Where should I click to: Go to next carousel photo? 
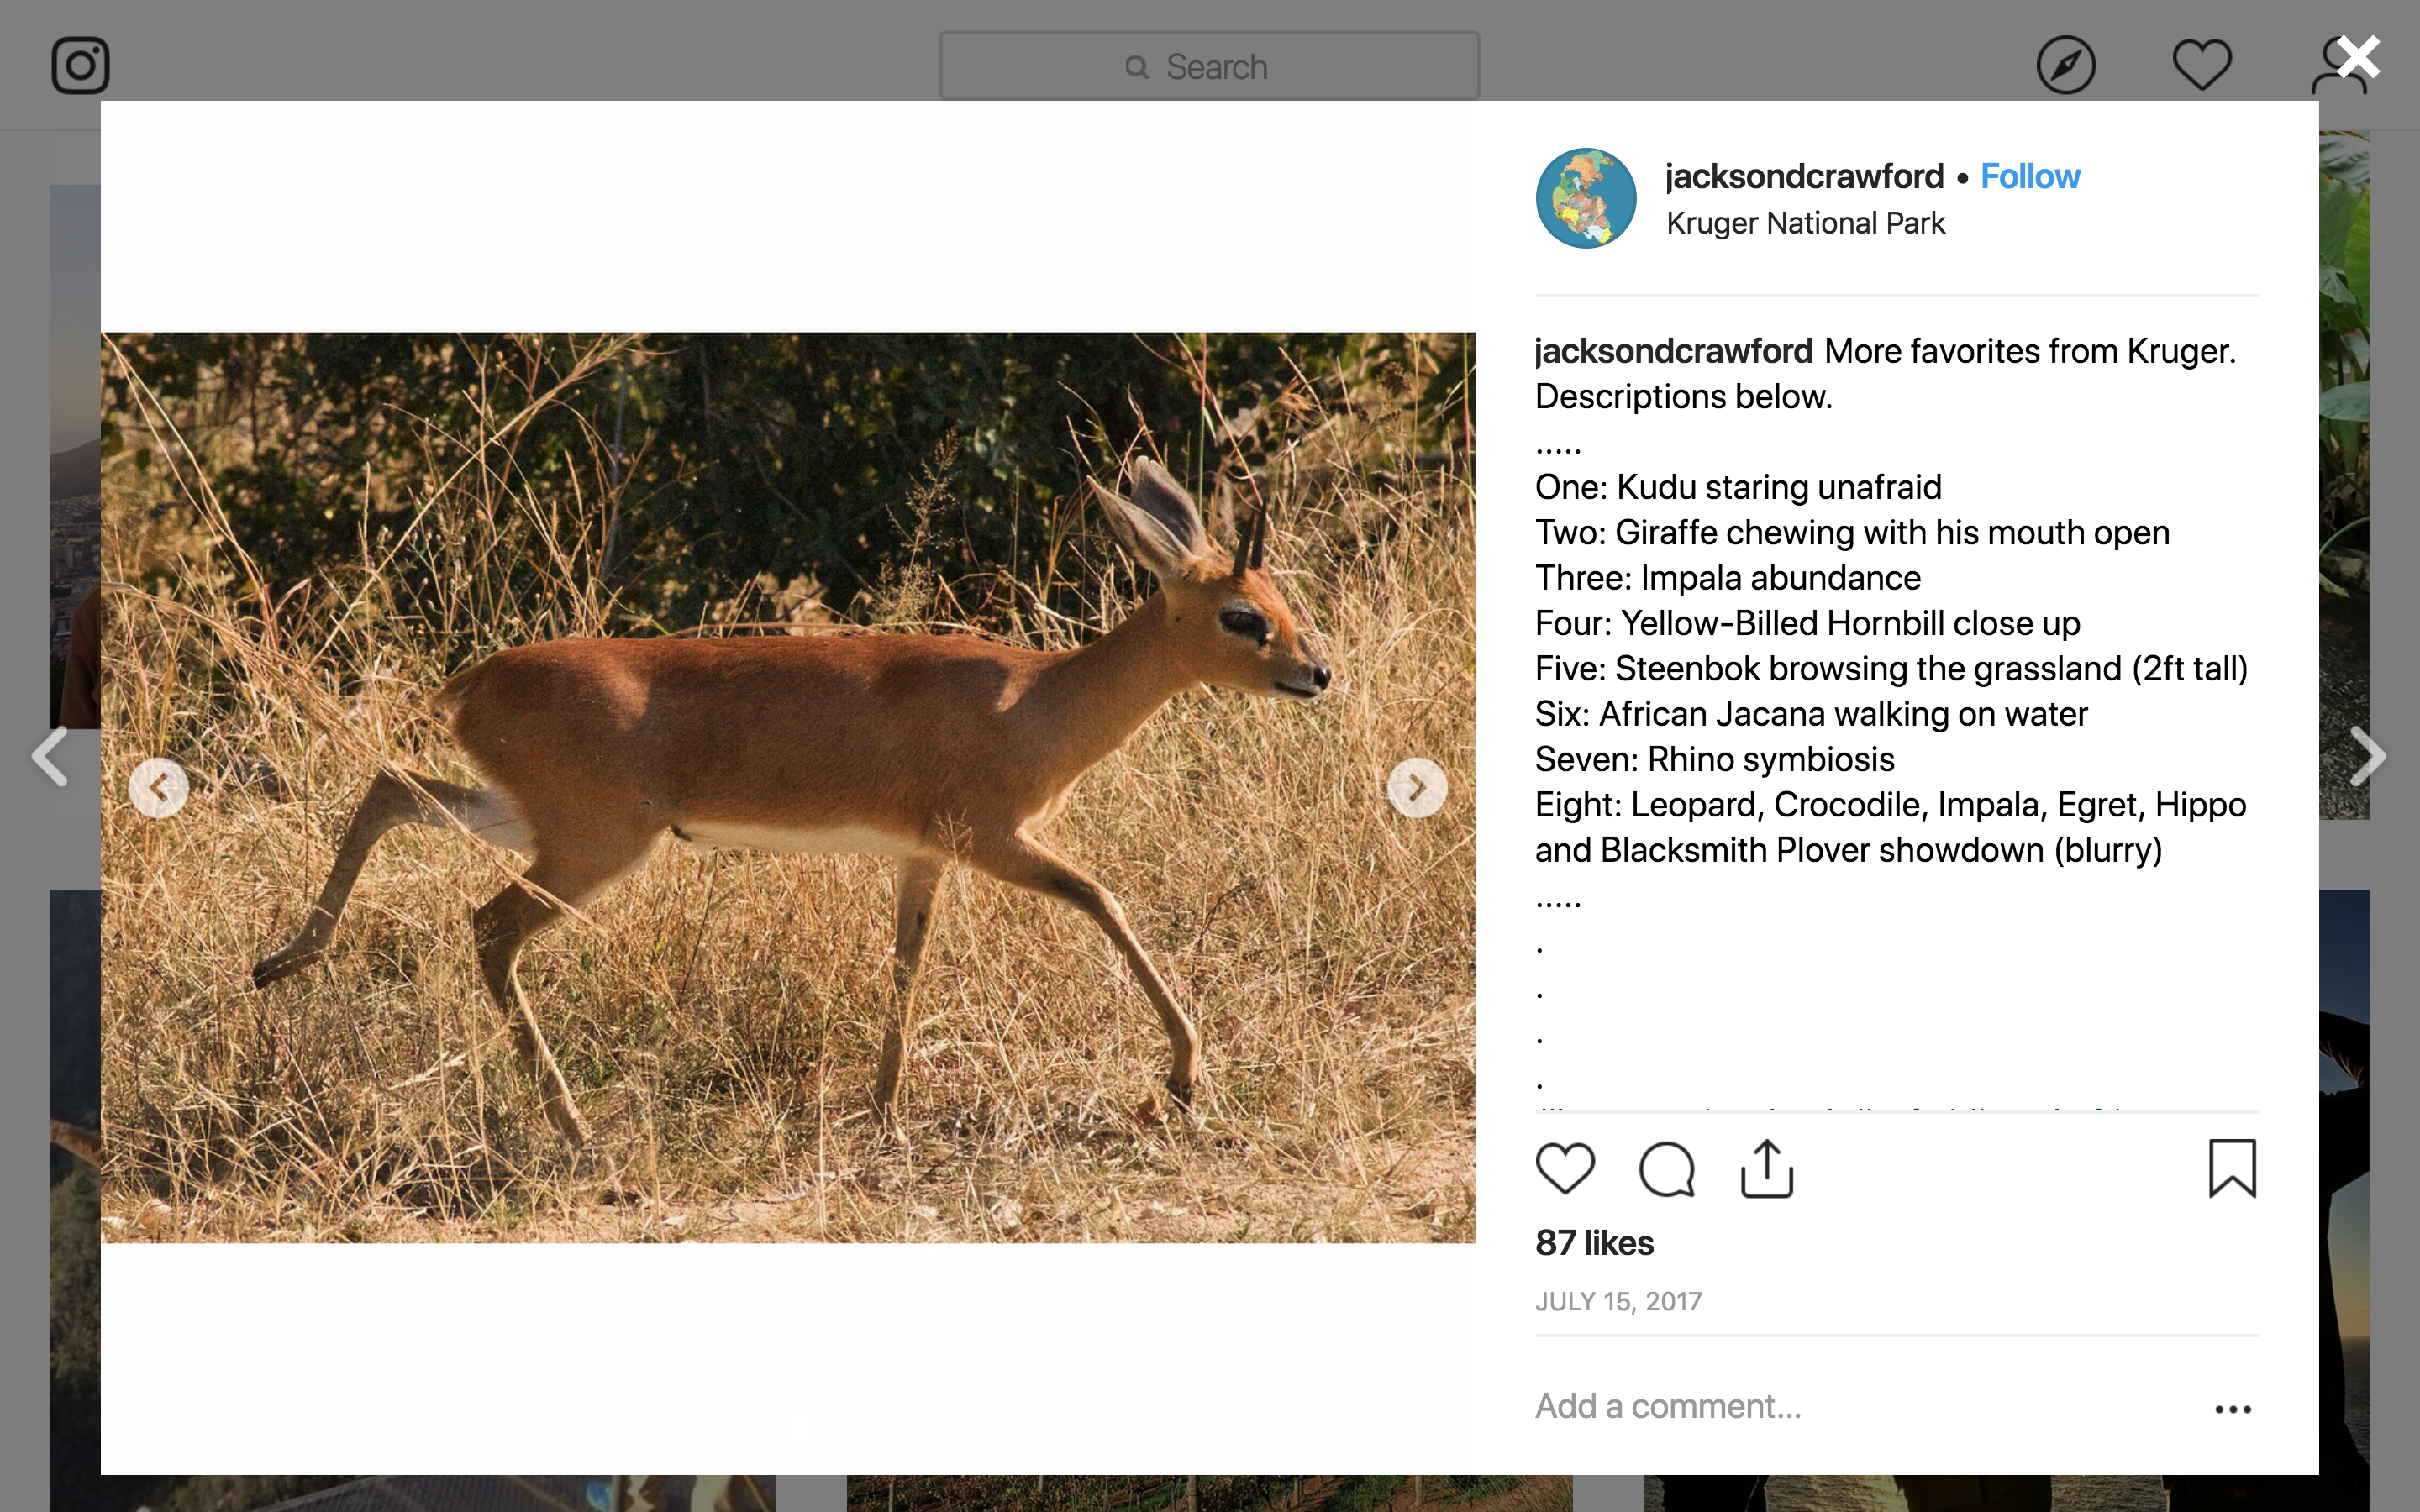point(1417,788)
